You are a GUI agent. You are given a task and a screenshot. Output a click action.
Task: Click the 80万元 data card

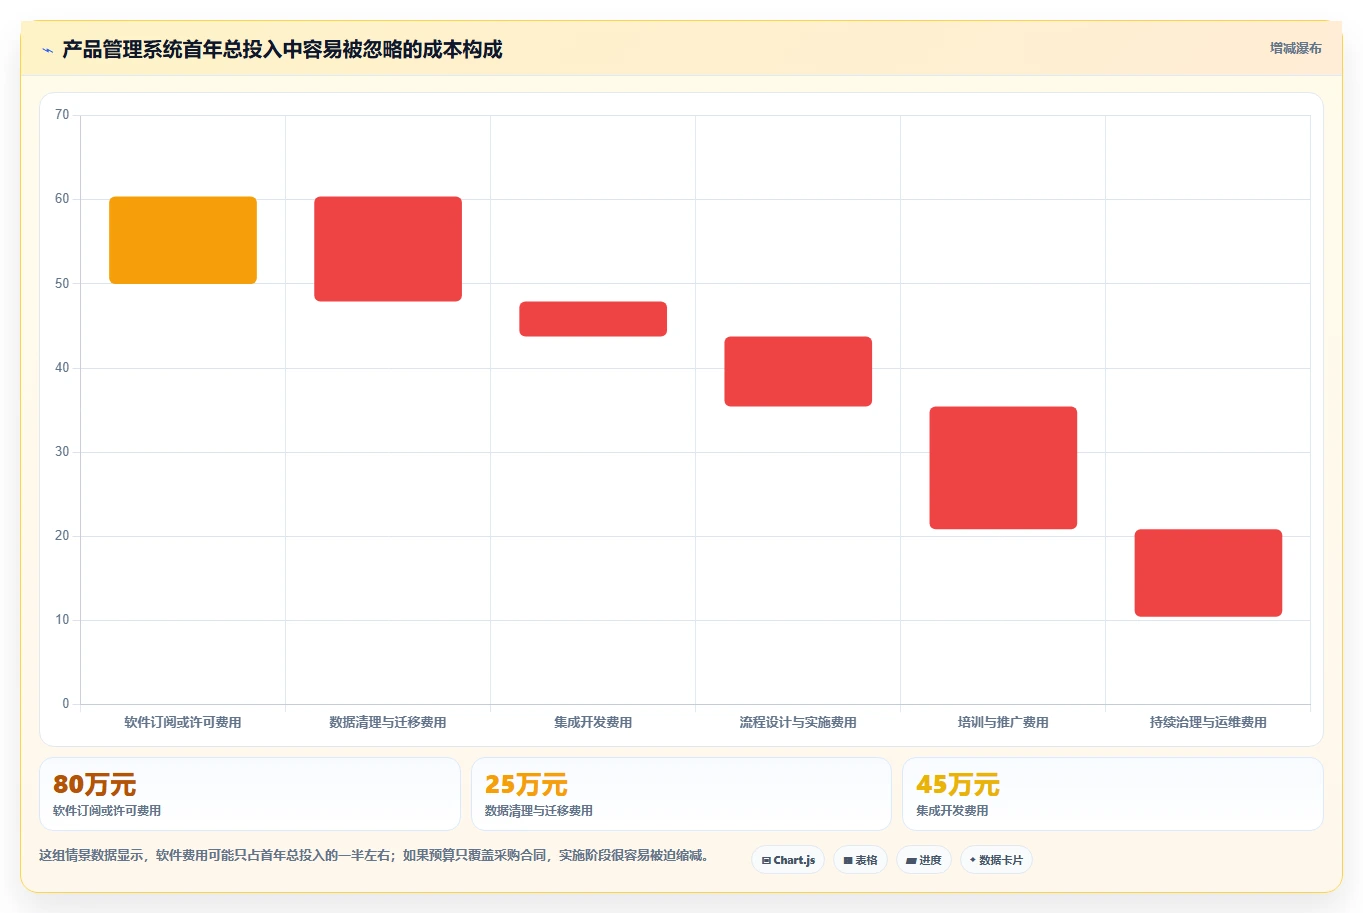point(250,794)
